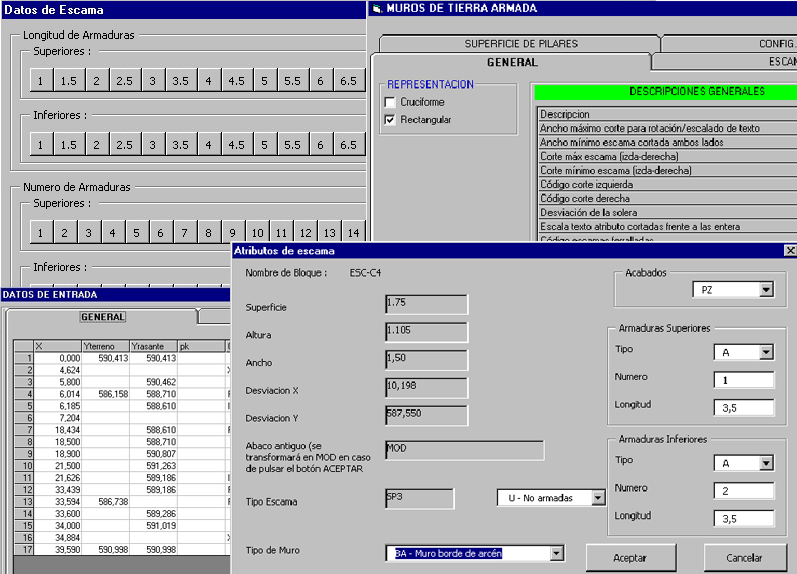Select 6.5 in Longitud Superiores buttons
Image resolution: width=797 pixels, height=574 pixels.
pyautogui.click(x=349, y=81)
